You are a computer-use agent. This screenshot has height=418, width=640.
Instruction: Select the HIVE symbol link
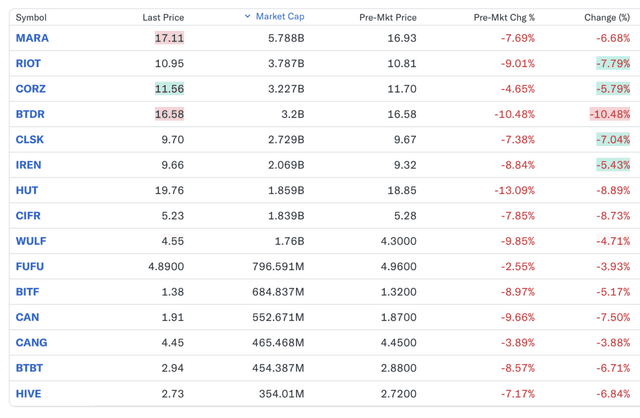(29, 394)
